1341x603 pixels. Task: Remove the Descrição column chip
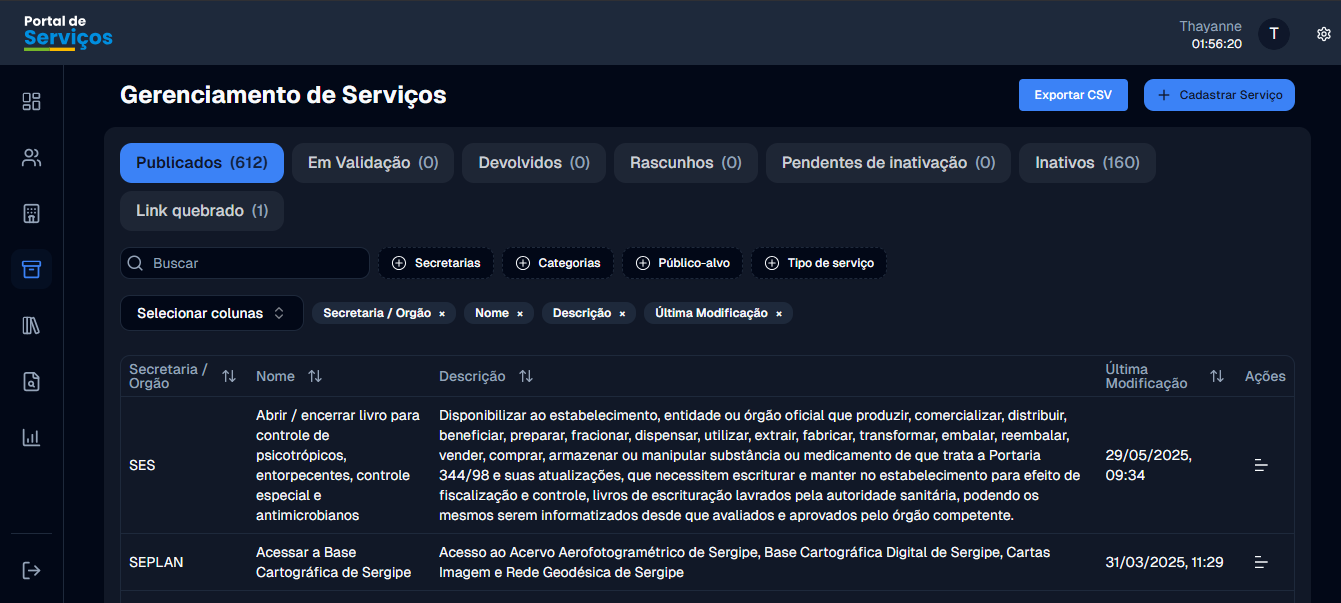pyautogui.click(x=622, y=314)
